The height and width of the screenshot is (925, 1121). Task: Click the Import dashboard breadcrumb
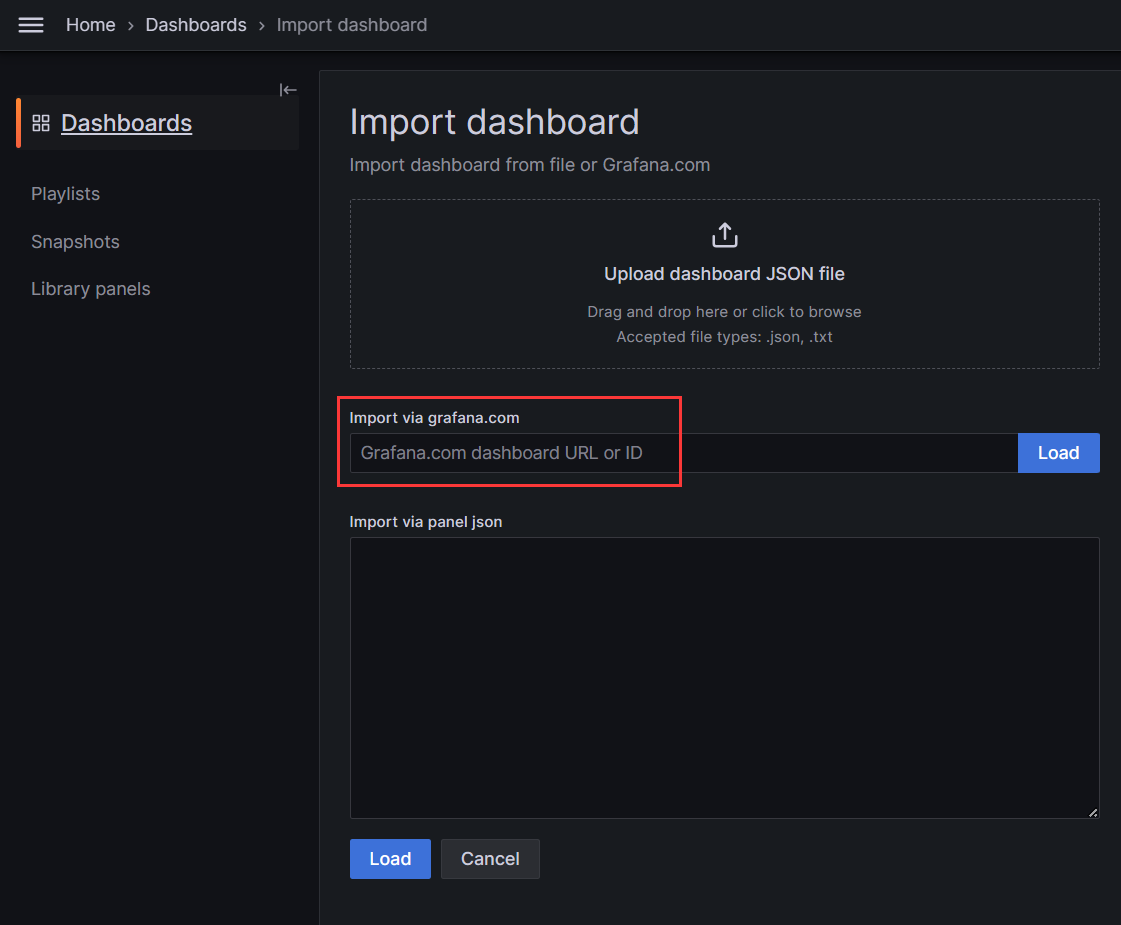pos(352,25)
